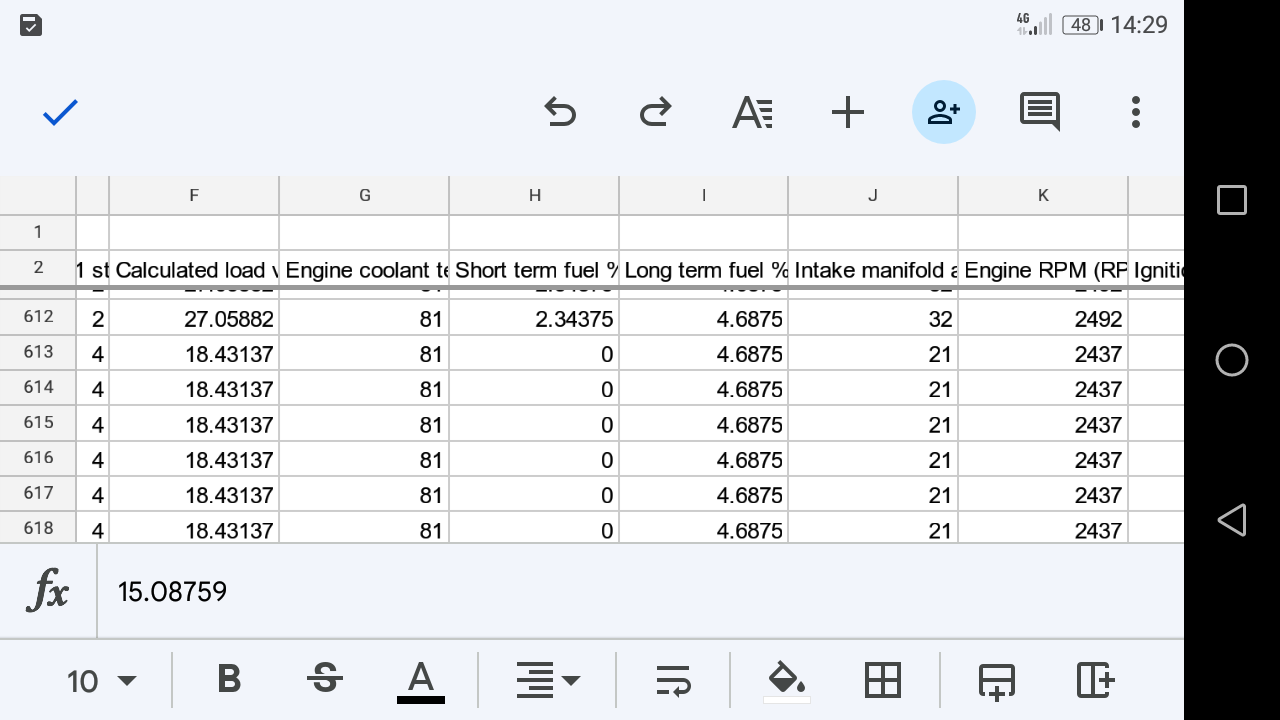
Task: Tap the formula bar showing 15.08759
Action: coord(640,592)
